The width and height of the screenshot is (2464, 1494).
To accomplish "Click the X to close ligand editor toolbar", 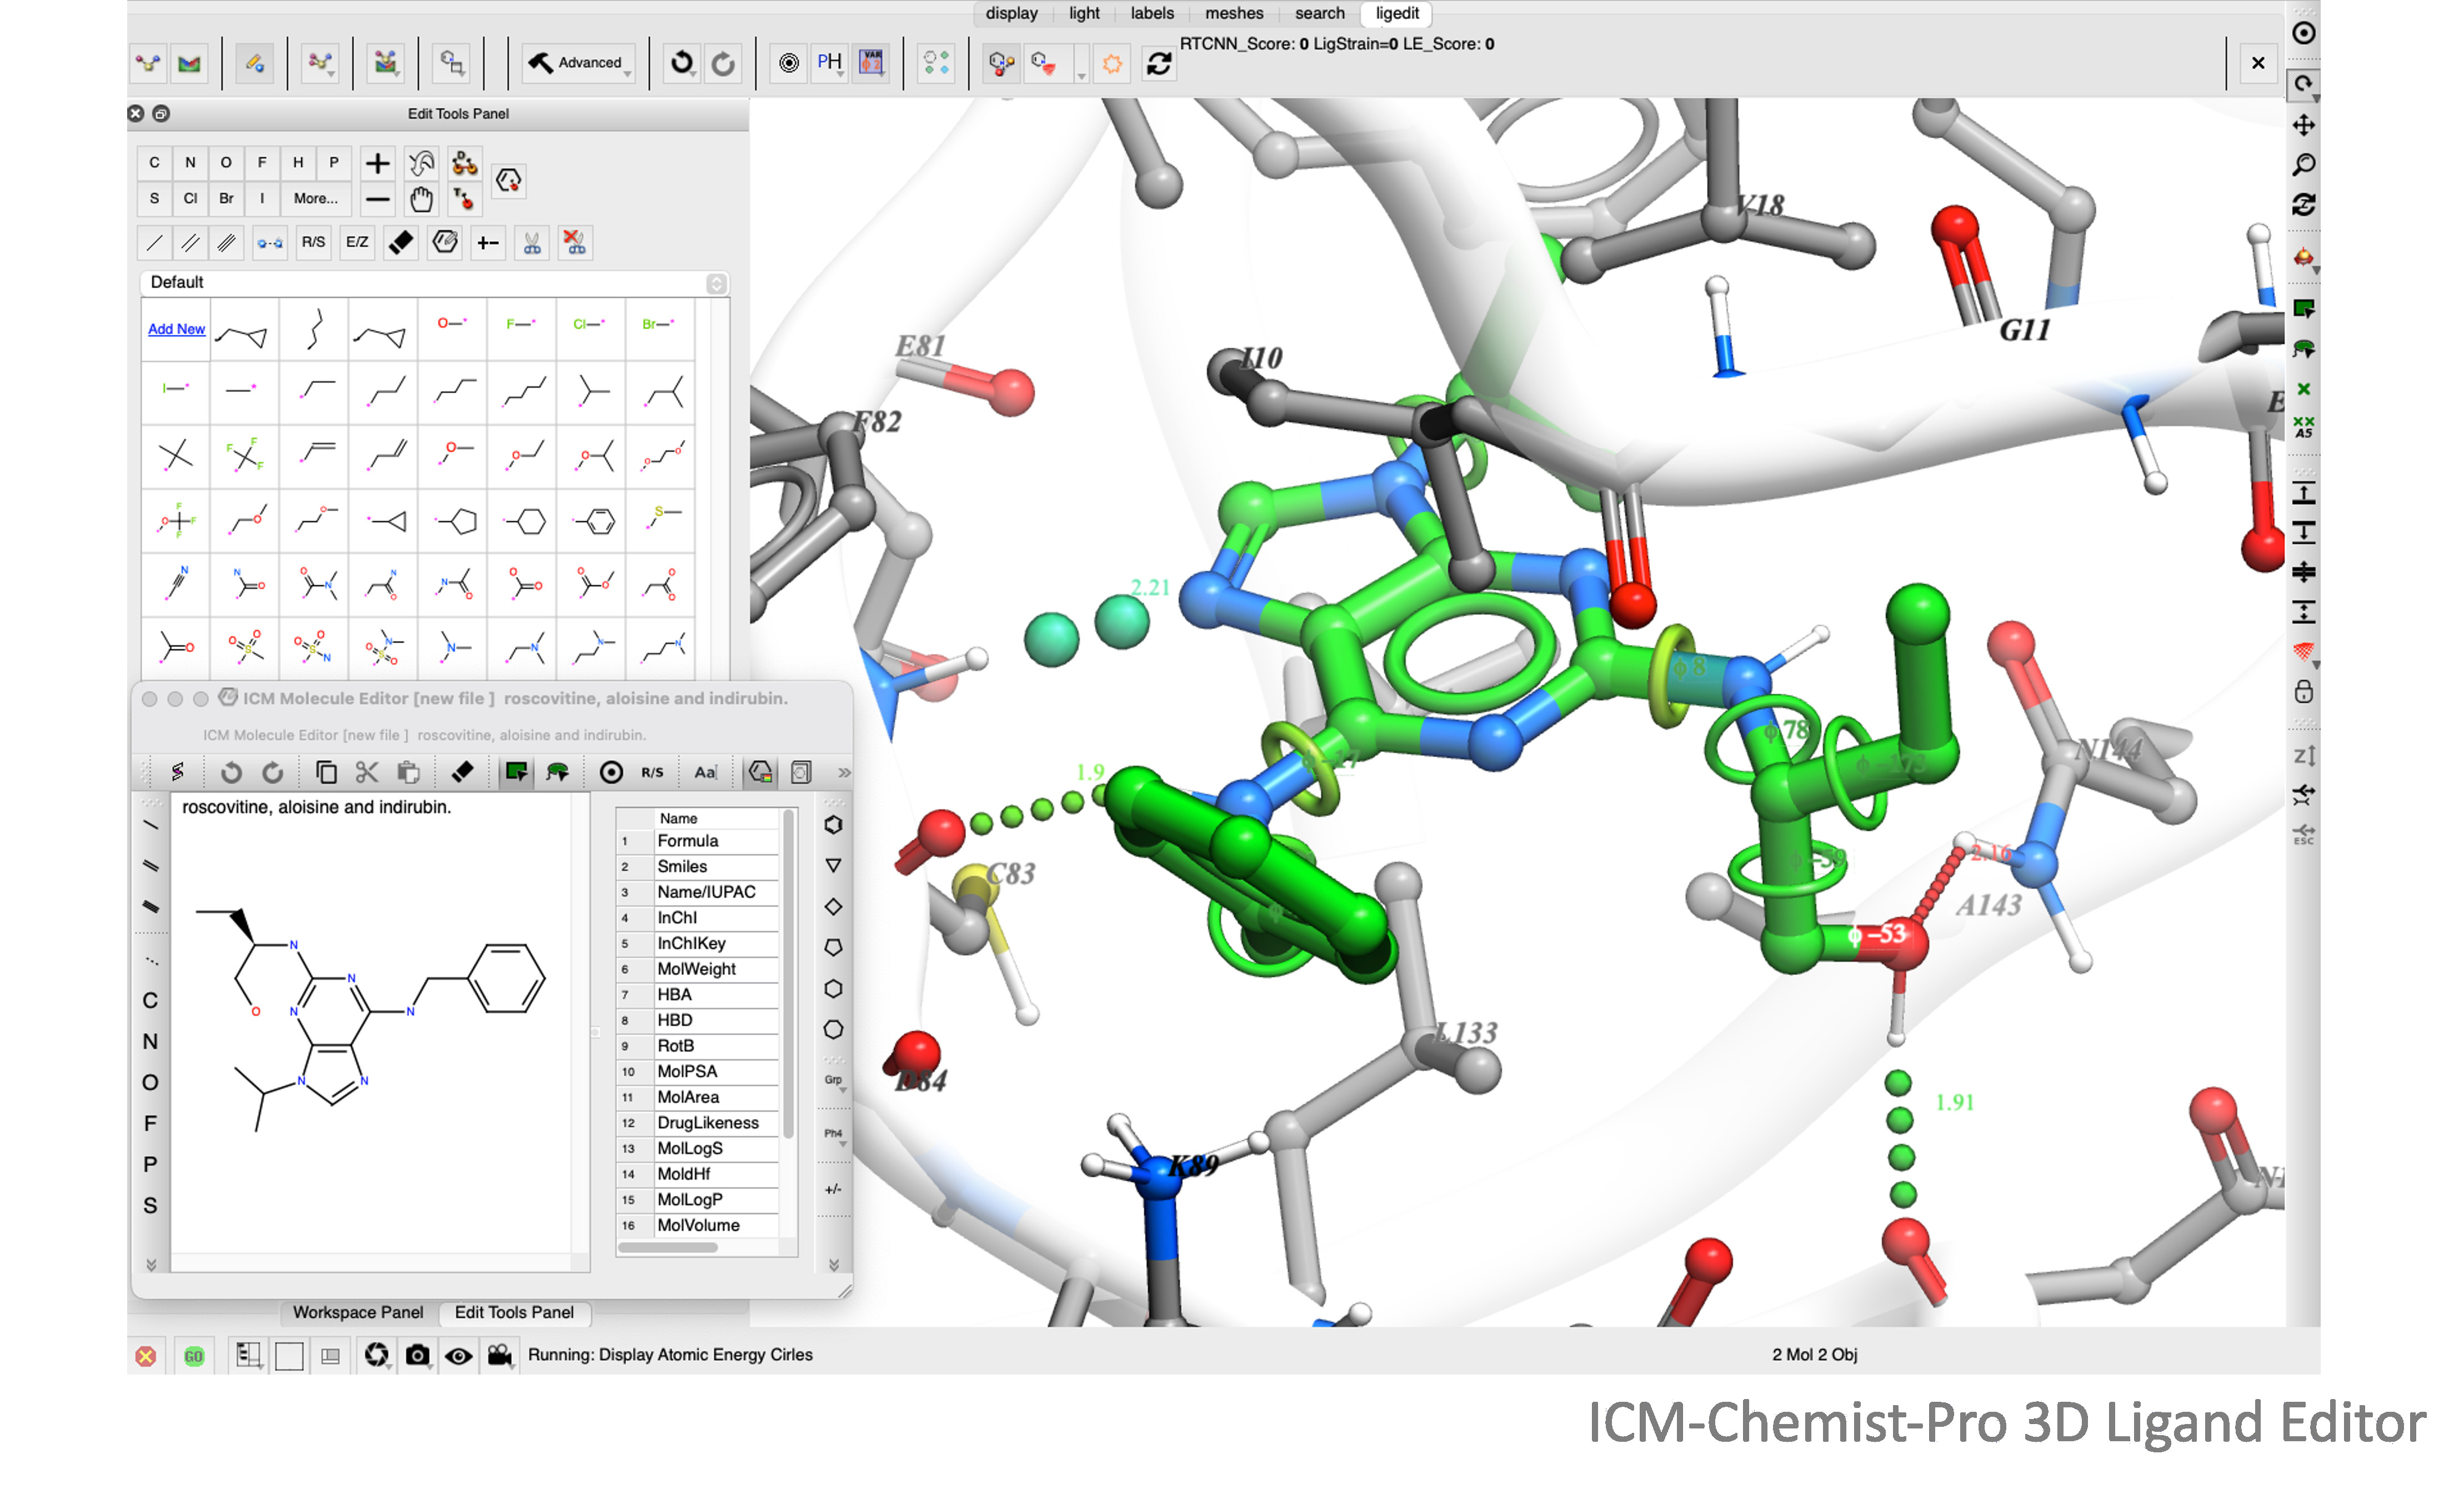I will (x=2258, y=63).
